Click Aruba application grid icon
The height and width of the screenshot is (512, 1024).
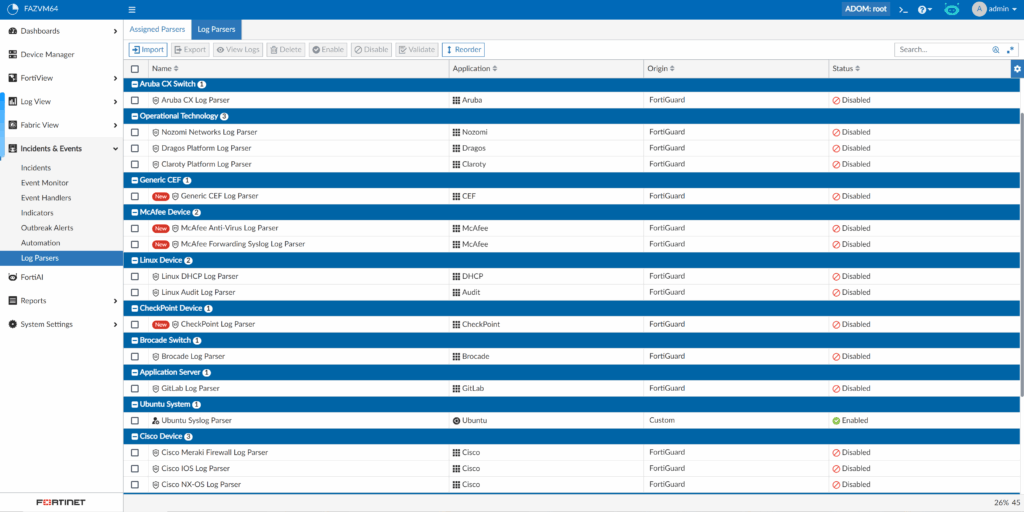(x=456, y=101)
